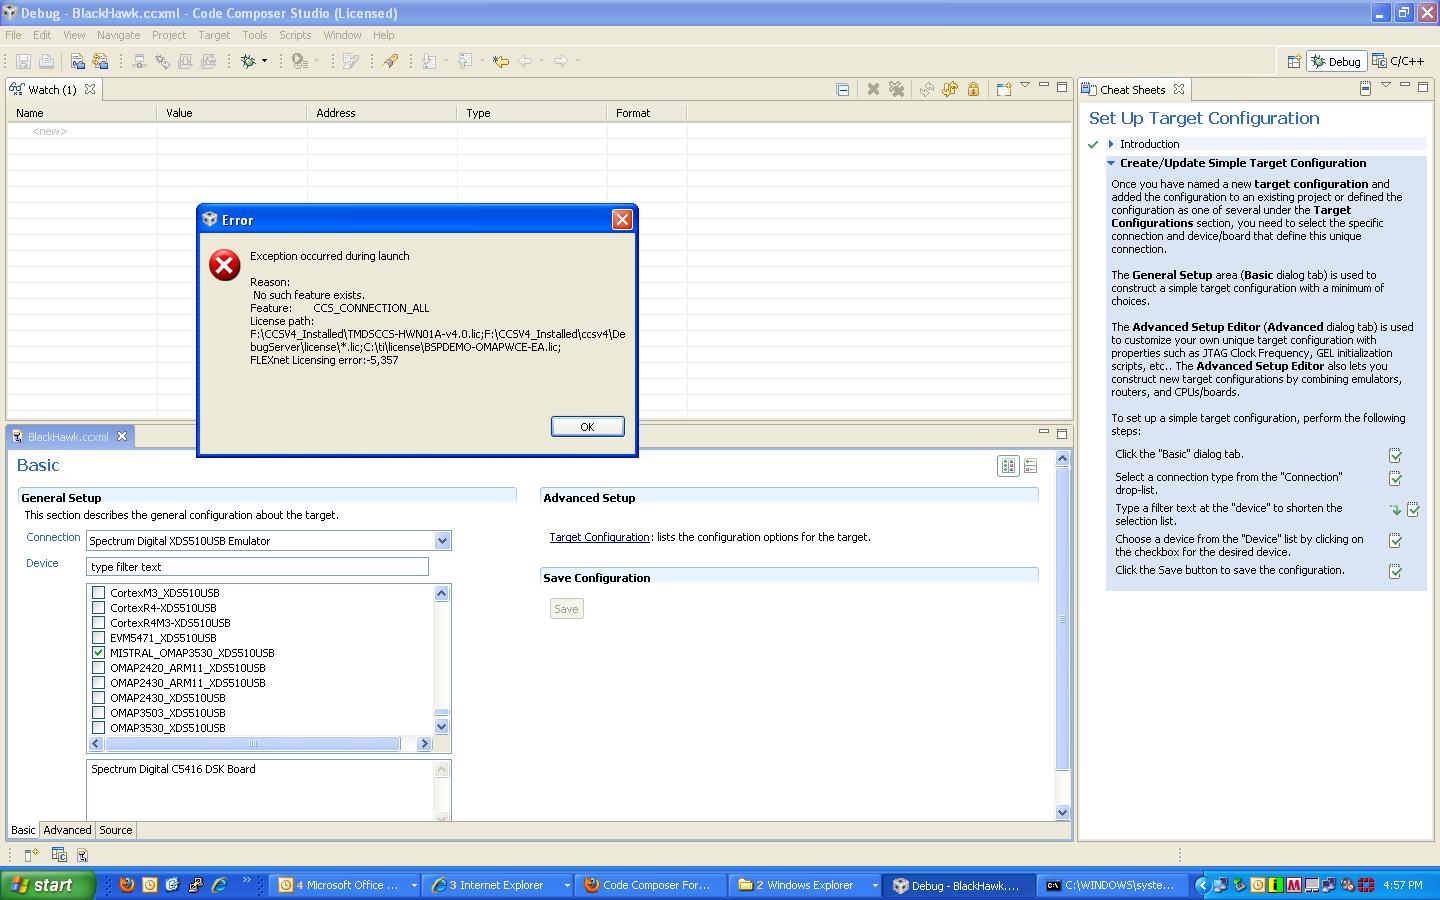Click Collapse All in Watch view
This screenshot has width=1440, height=900.
tap(843, 89)
